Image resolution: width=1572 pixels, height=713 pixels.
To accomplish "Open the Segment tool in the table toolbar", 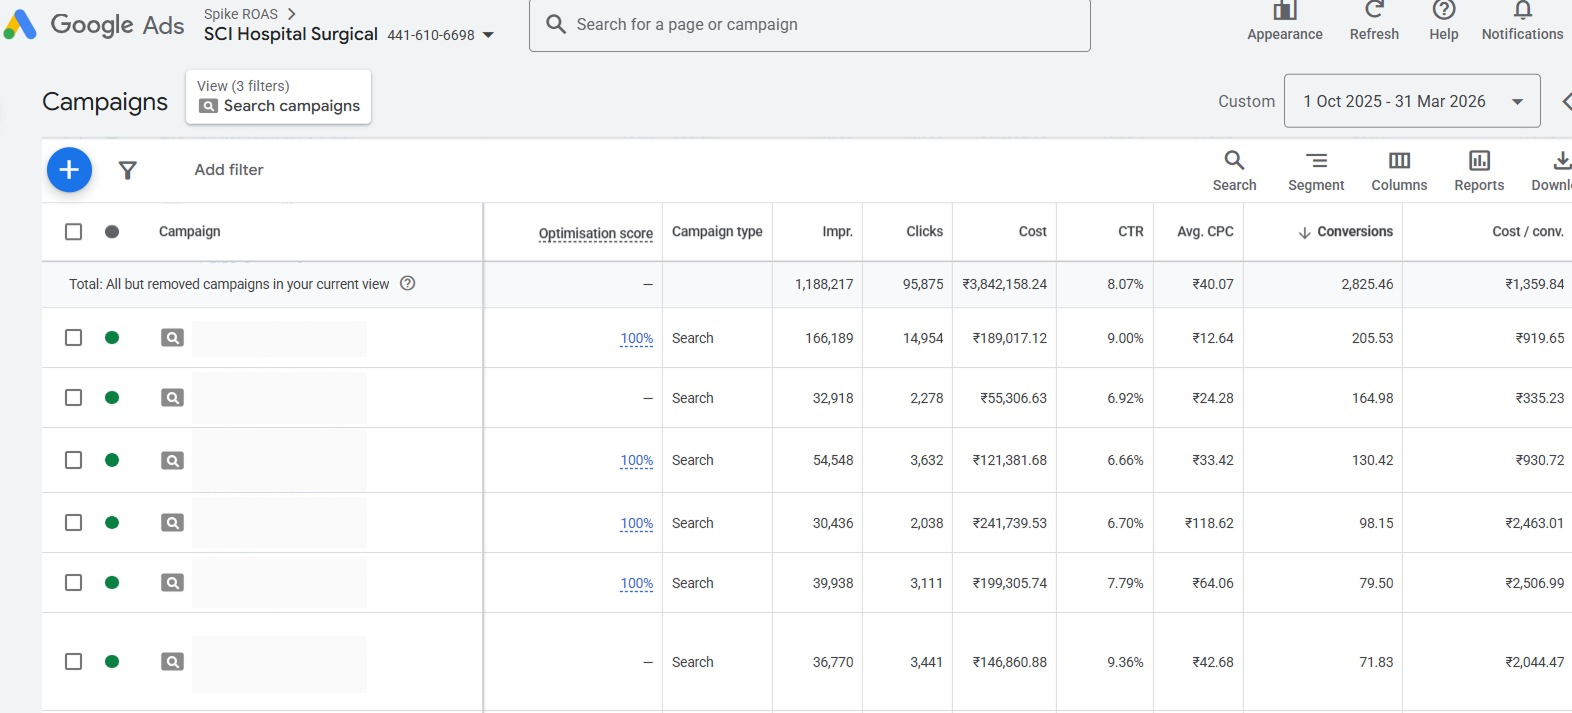I will click(x=1316, y=171).
